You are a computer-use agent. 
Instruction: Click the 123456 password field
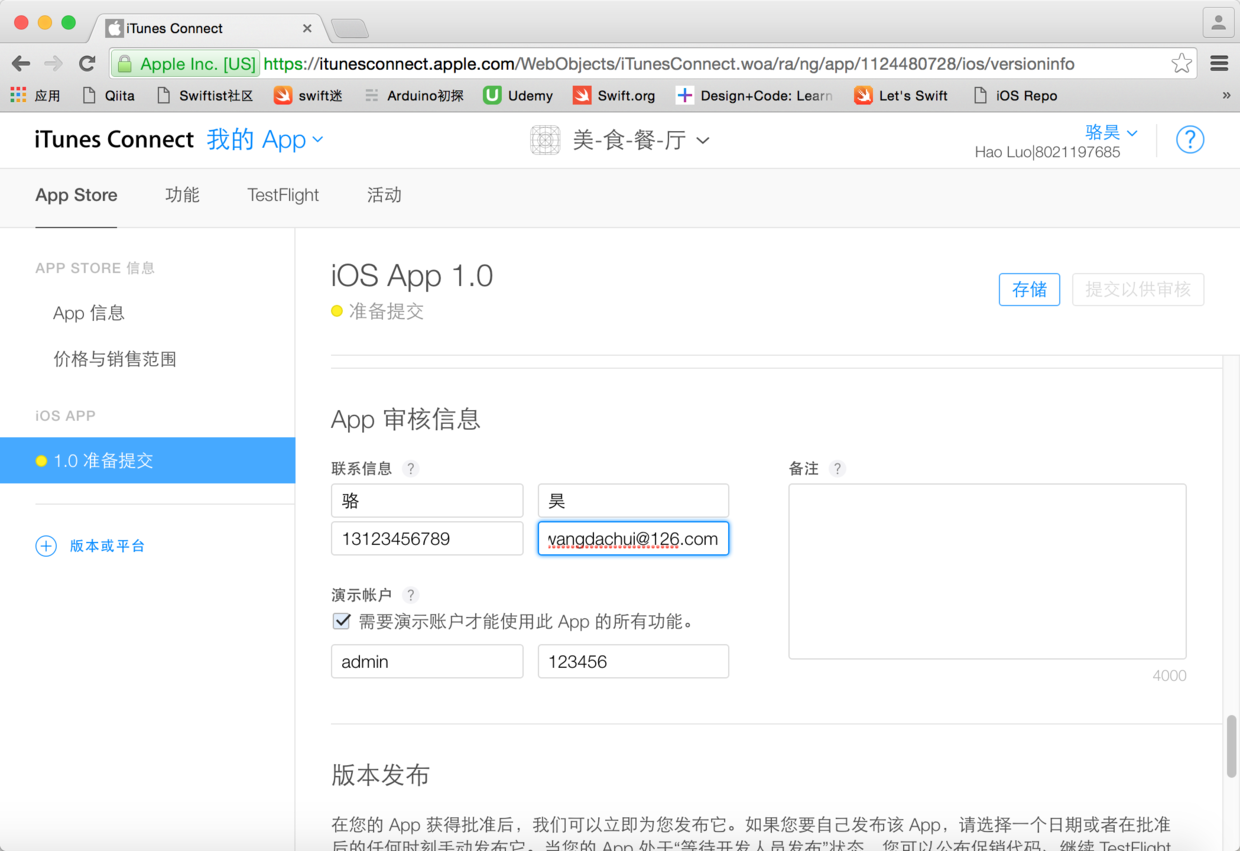(x=633, y=662)
